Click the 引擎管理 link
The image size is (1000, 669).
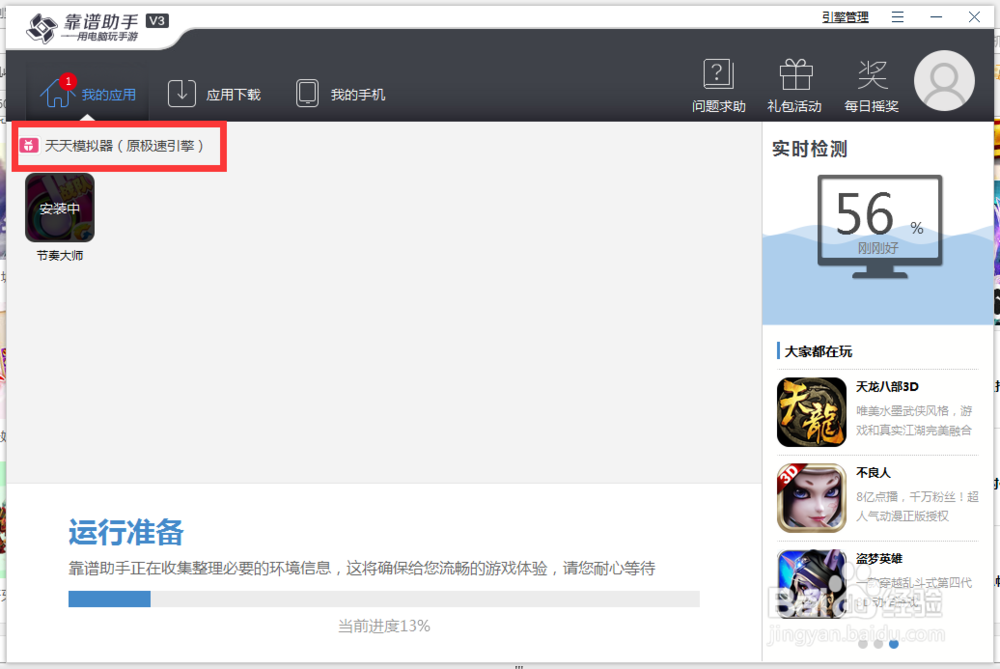click(x=845, y=17)
